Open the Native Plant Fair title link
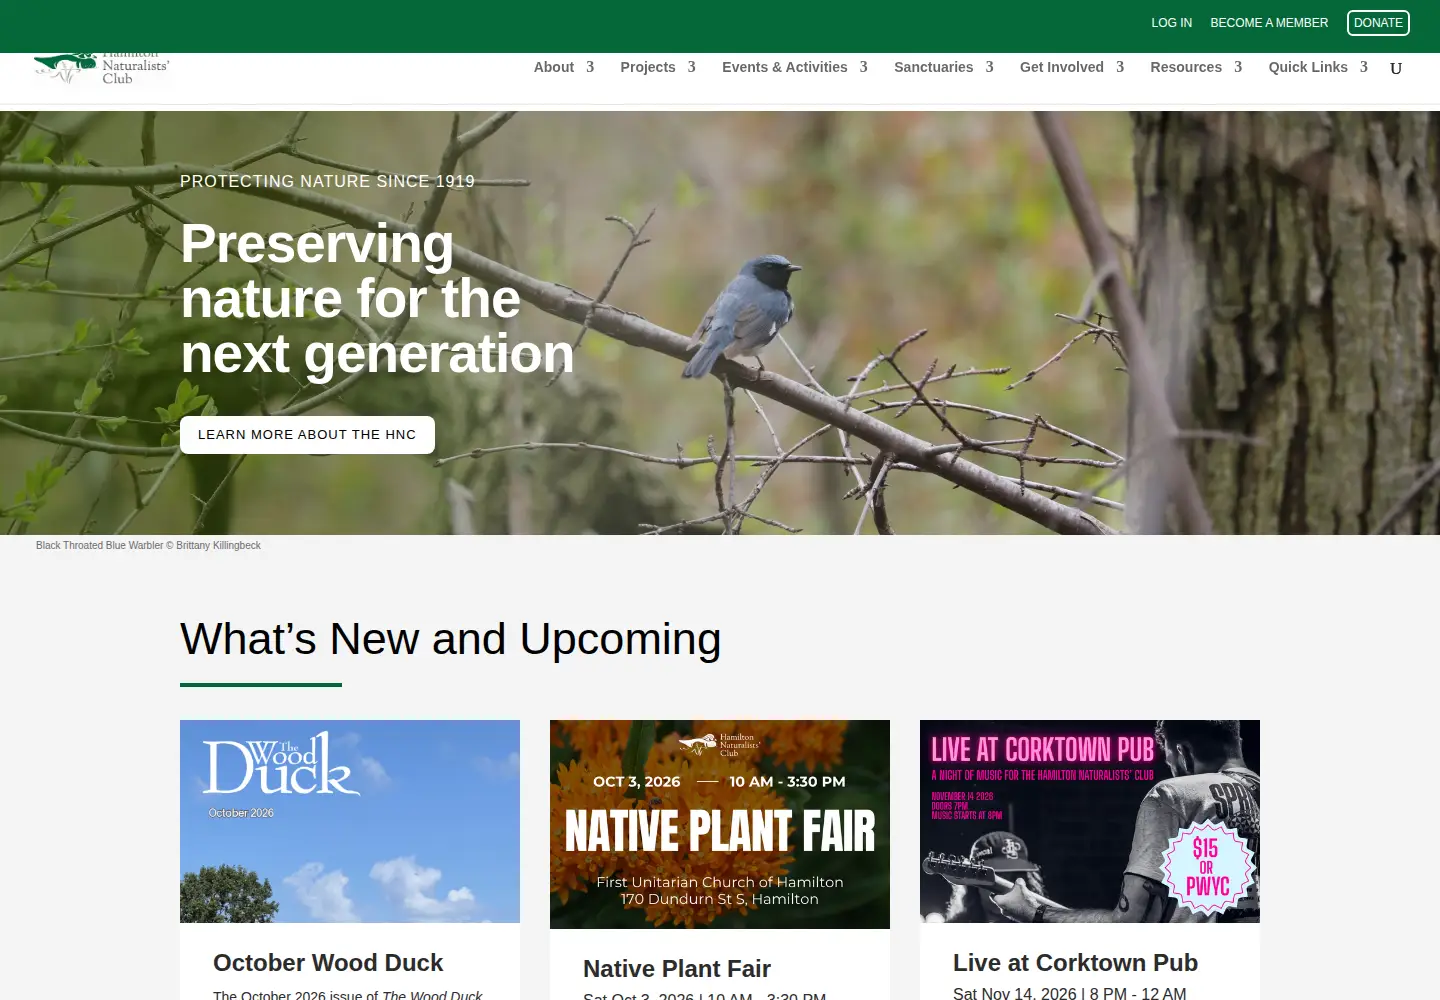This screenshot has height=1000, width=1440. (677, 969)
